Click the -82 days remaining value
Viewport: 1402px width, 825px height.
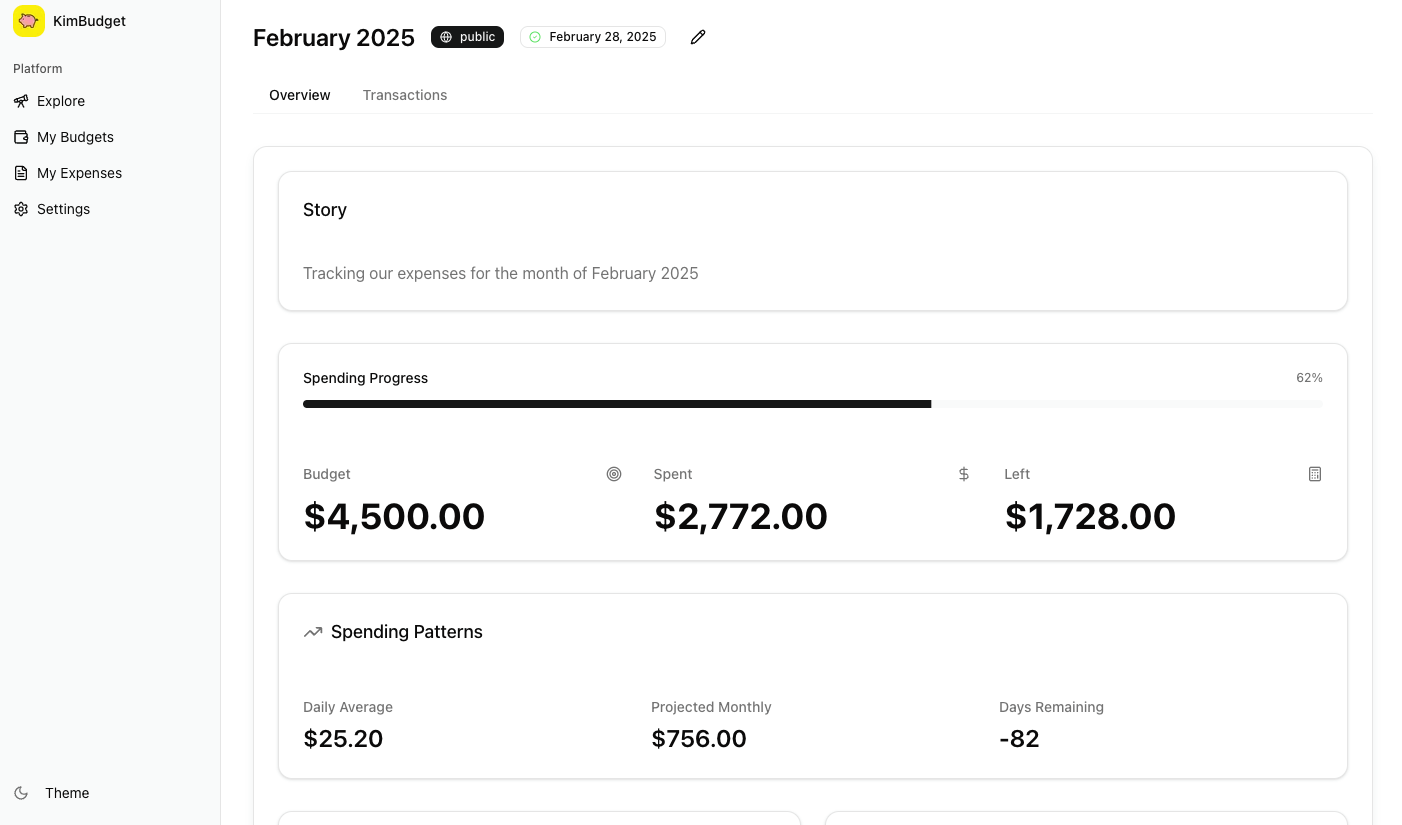coord(1019,739)
